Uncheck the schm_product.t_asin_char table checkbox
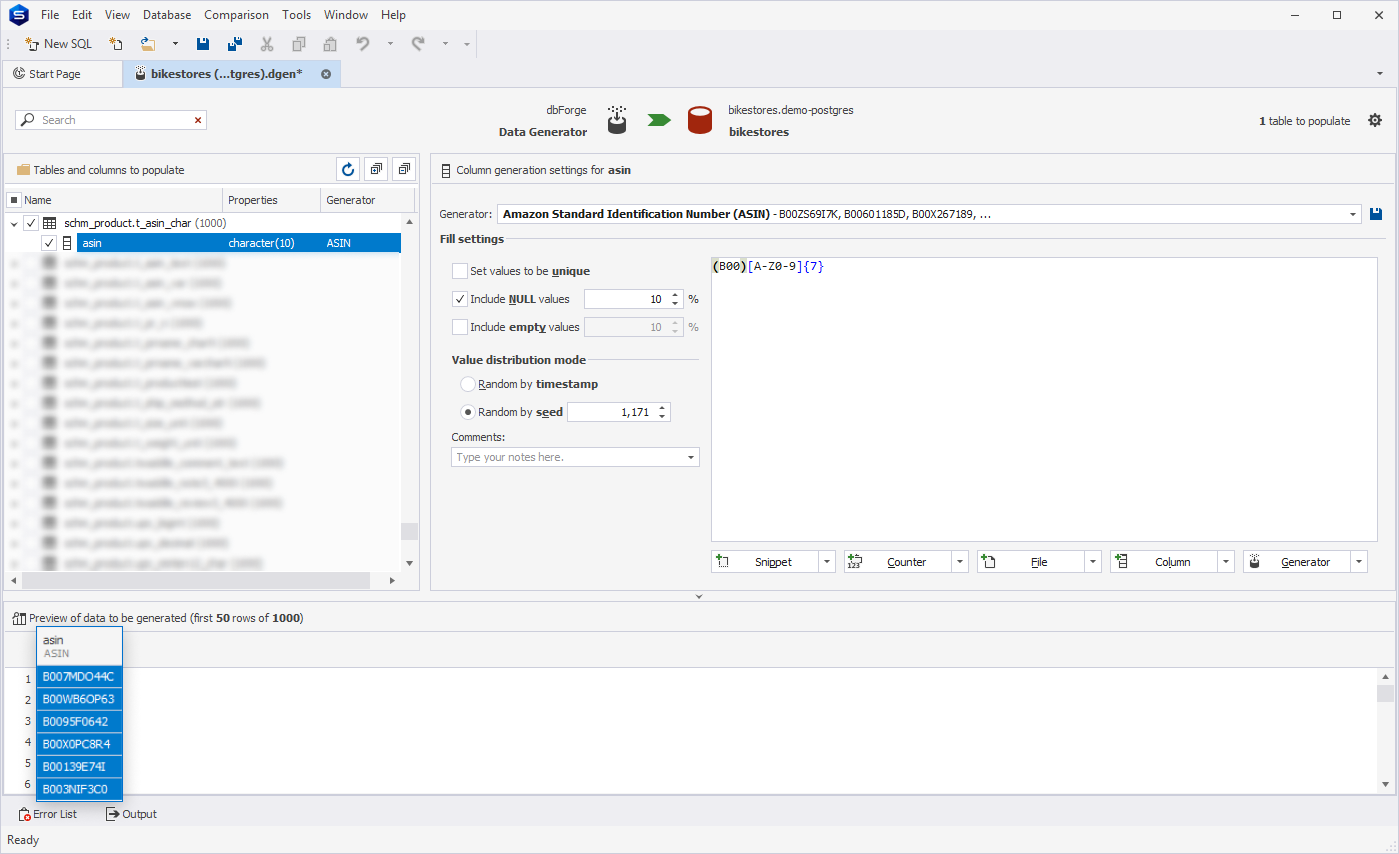This screenshot has height=854, width=1399. [x=31, y=223]
